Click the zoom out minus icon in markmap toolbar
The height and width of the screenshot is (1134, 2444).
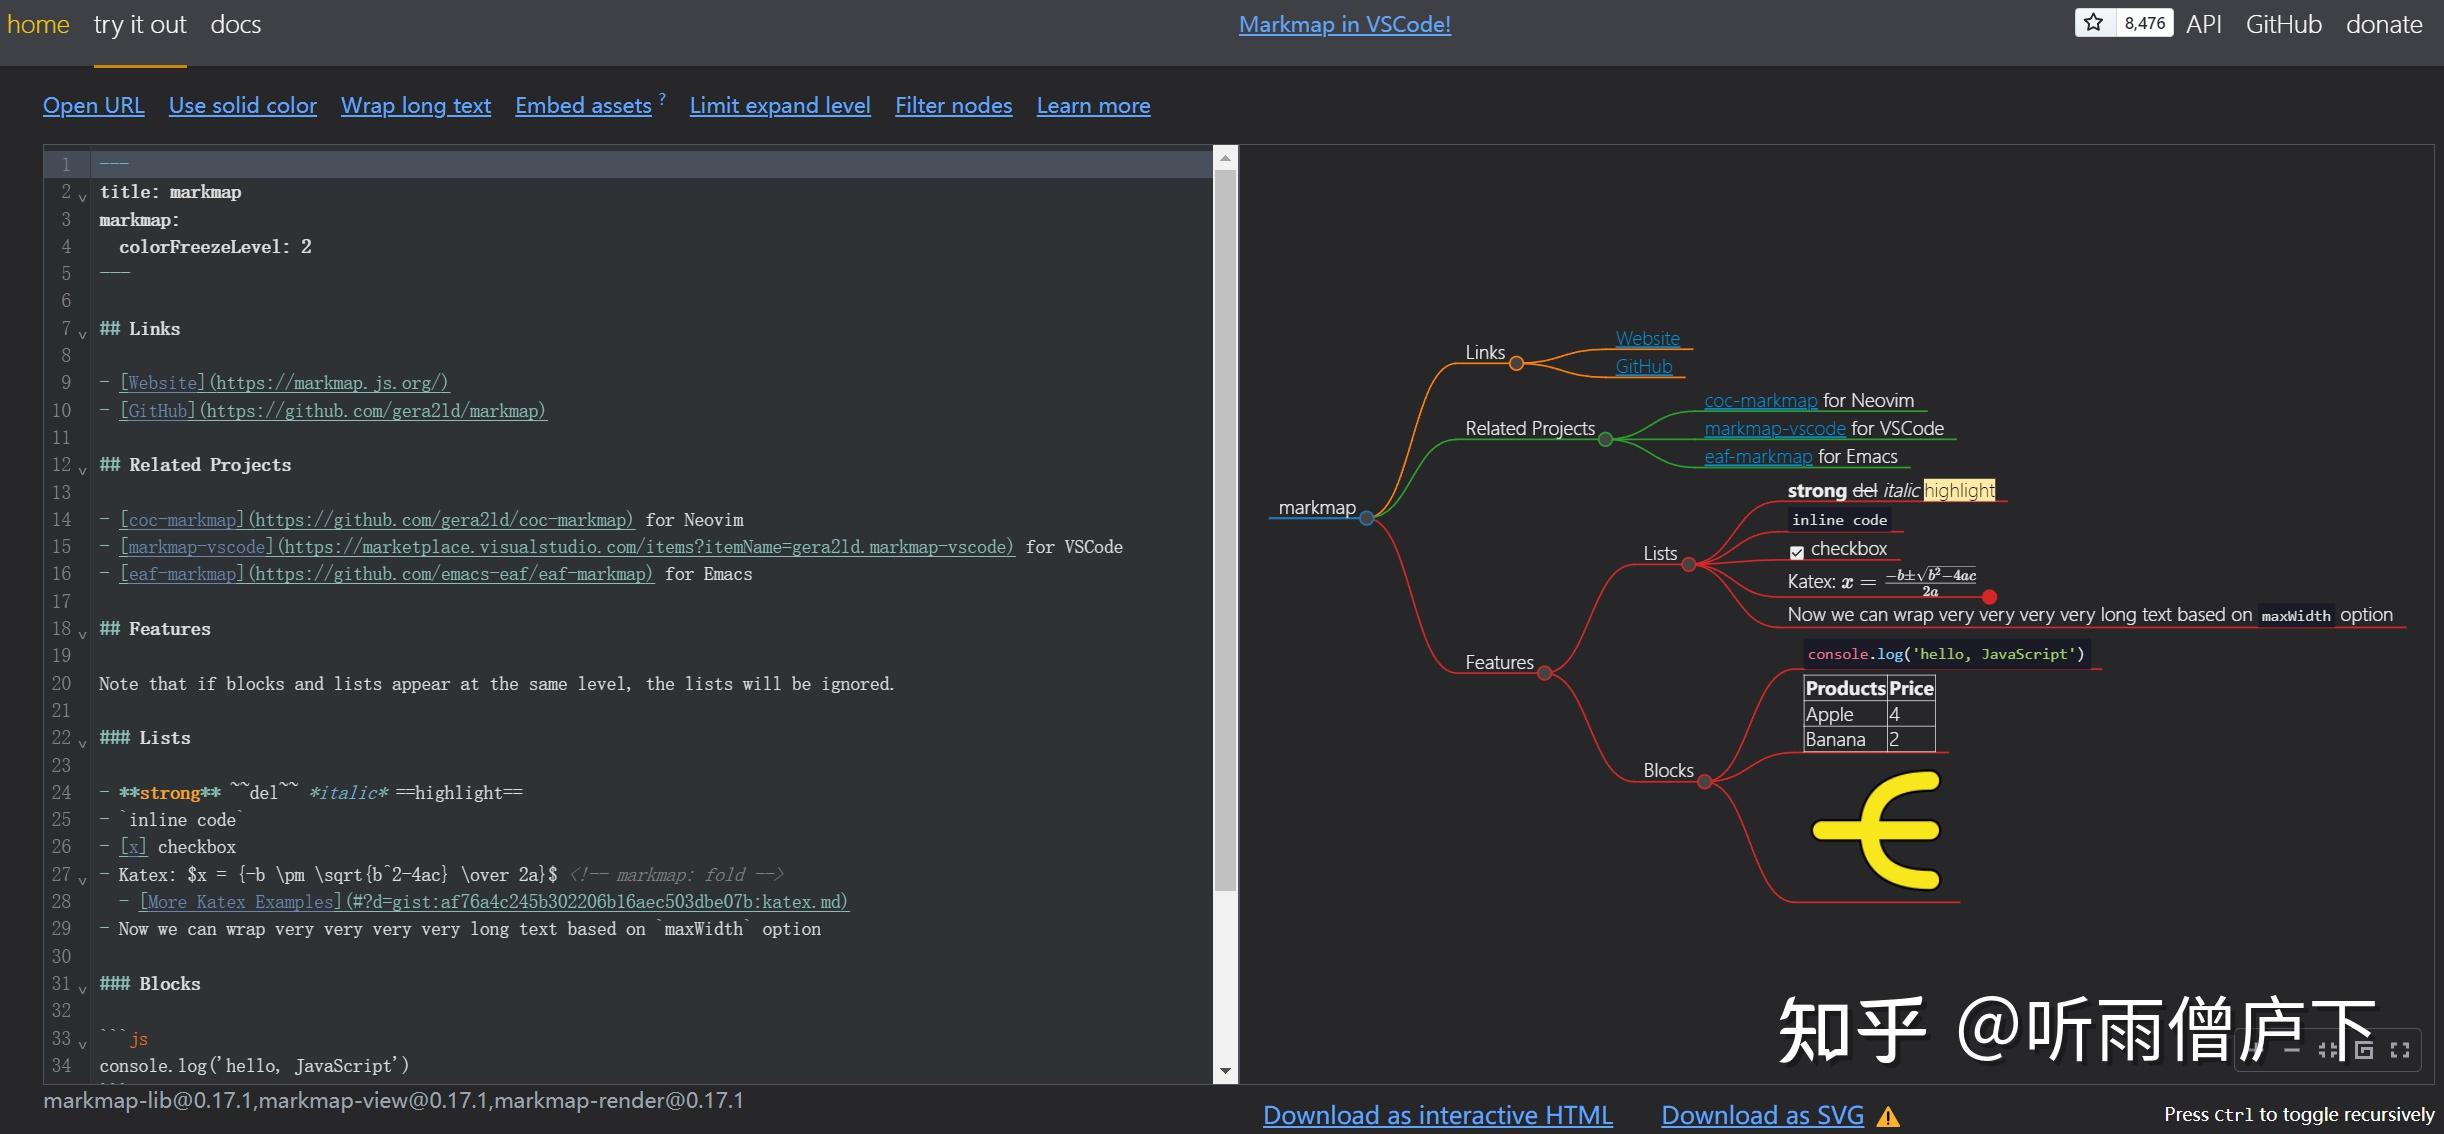pyautogui.click(x=2292, y=1050)
